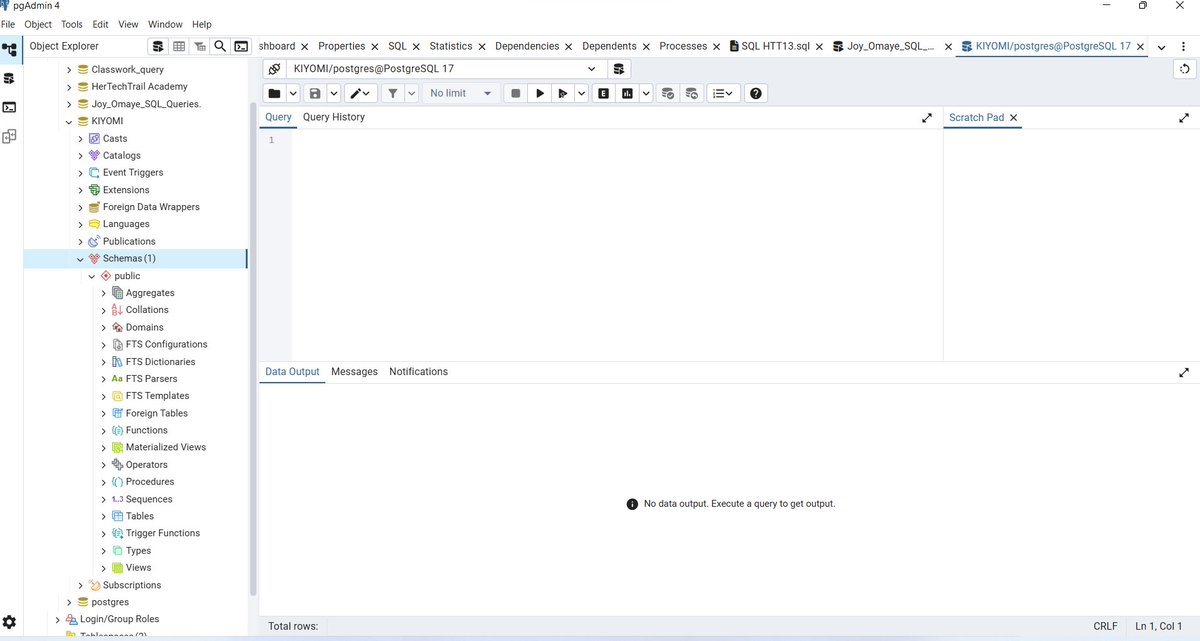1200x641 pixels.
Task: Open Schema Diff icon in left sidebar
Action: tap(9, 136)
